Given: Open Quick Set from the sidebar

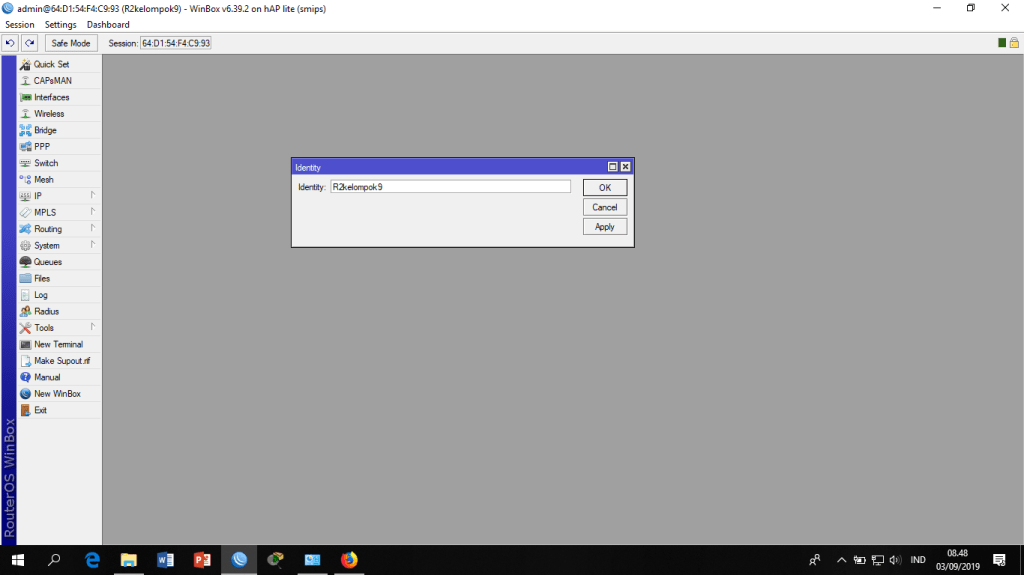Looking at the screenshot, I should [51, 64].
